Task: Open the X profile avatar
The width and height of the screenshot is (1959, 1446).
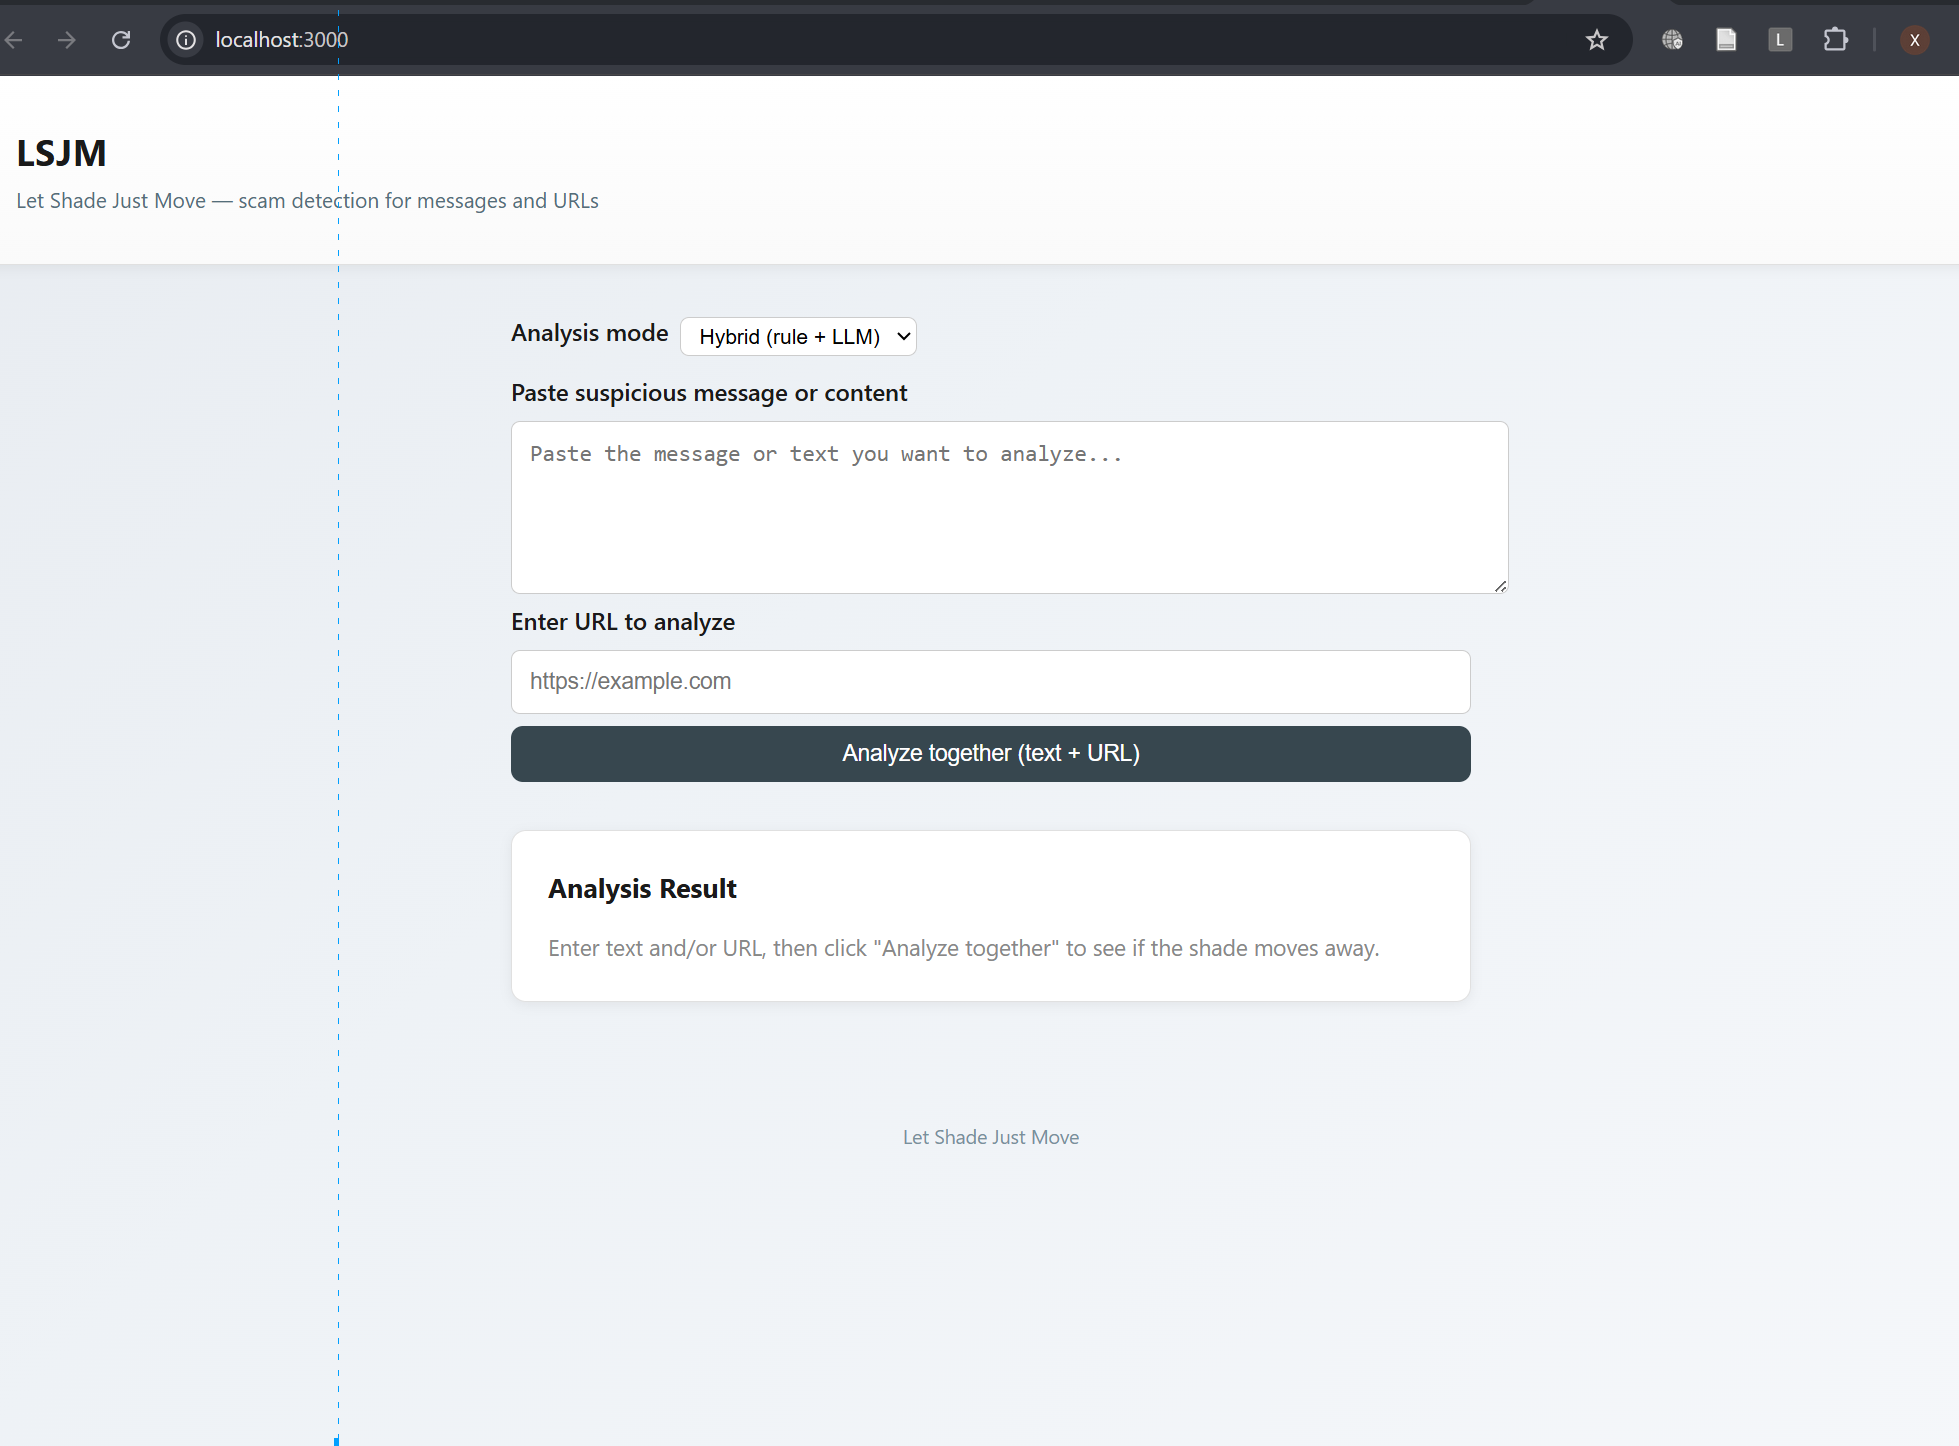Action: tap(1914, 40)
